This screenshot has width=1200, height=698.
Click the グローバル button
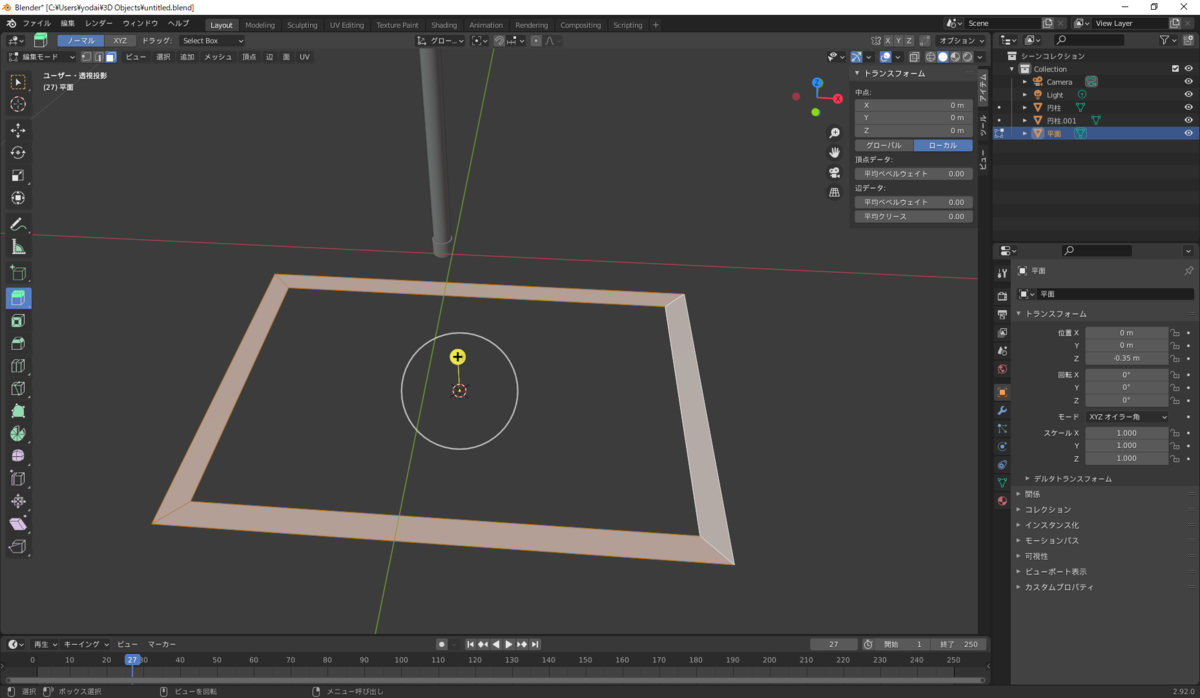pos(883,145)
